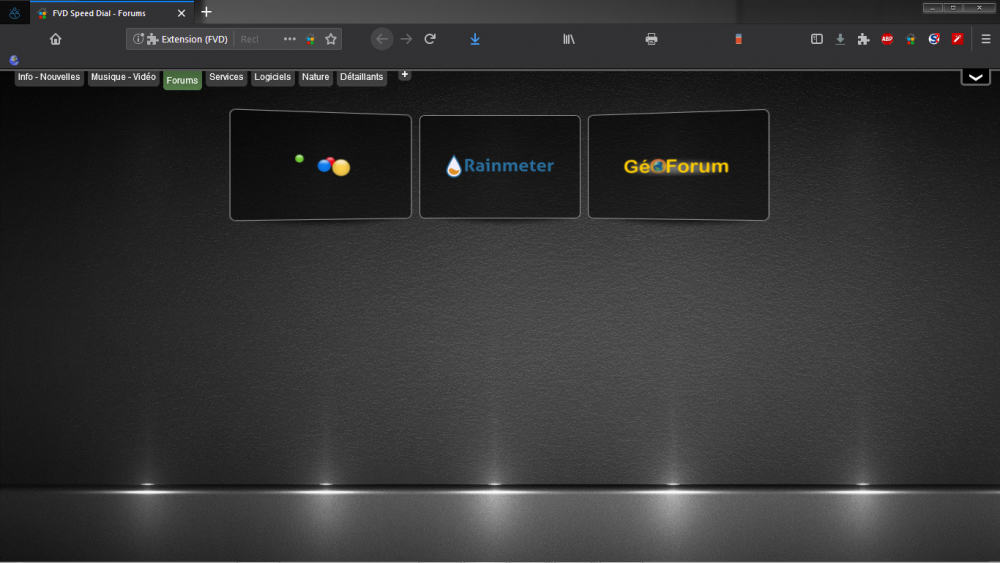Click the gray download extension icon
This screenshot has width=1000, height=563.
tap(840, 39)
